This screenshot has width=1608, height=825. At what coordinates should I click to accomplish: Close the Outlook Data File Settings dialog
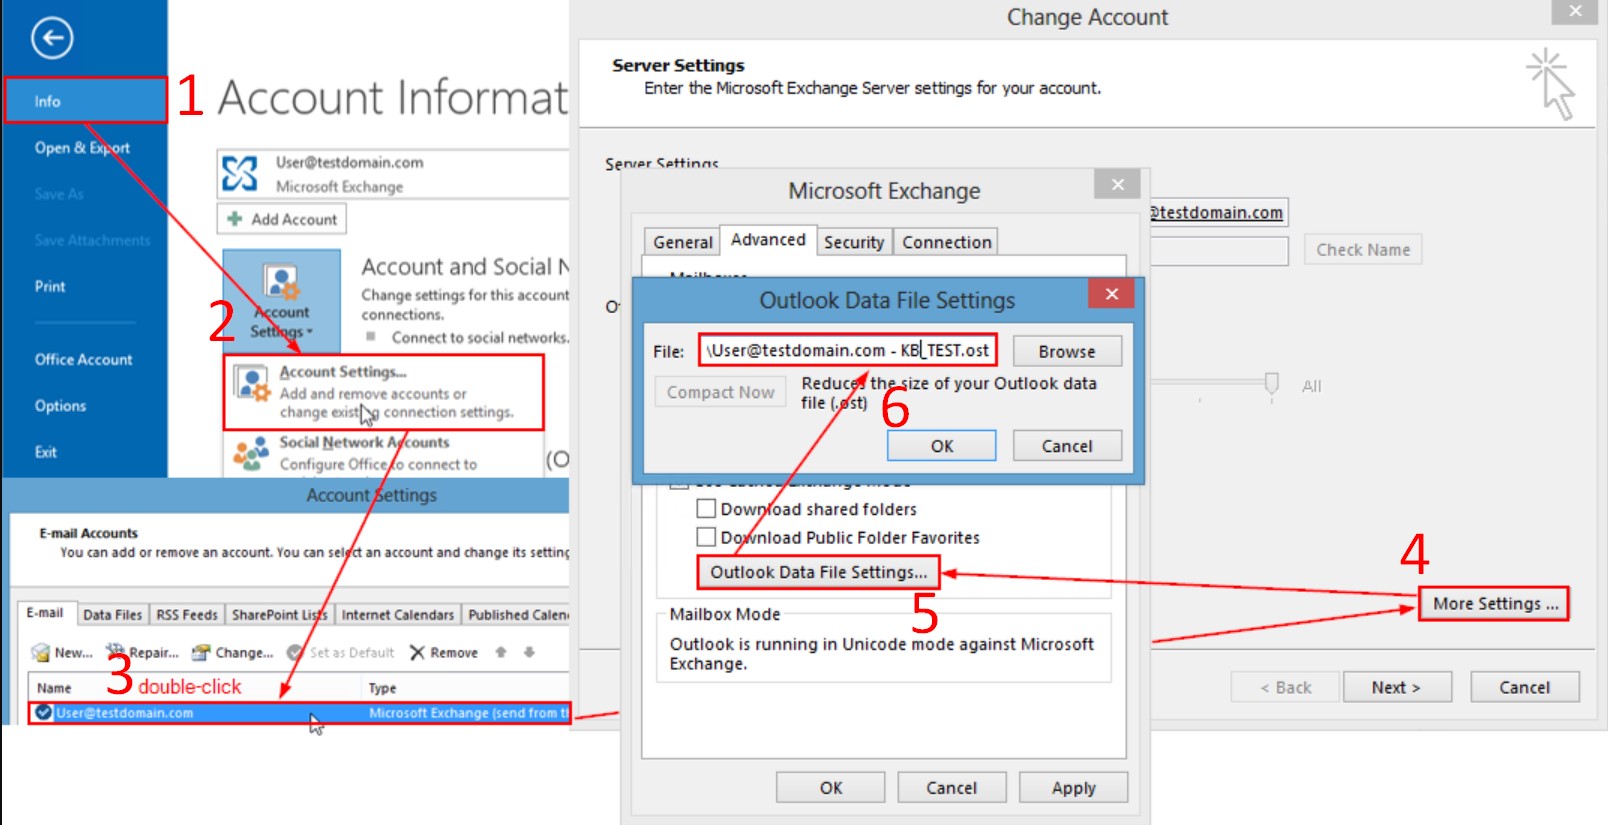tap(1111, 294)
